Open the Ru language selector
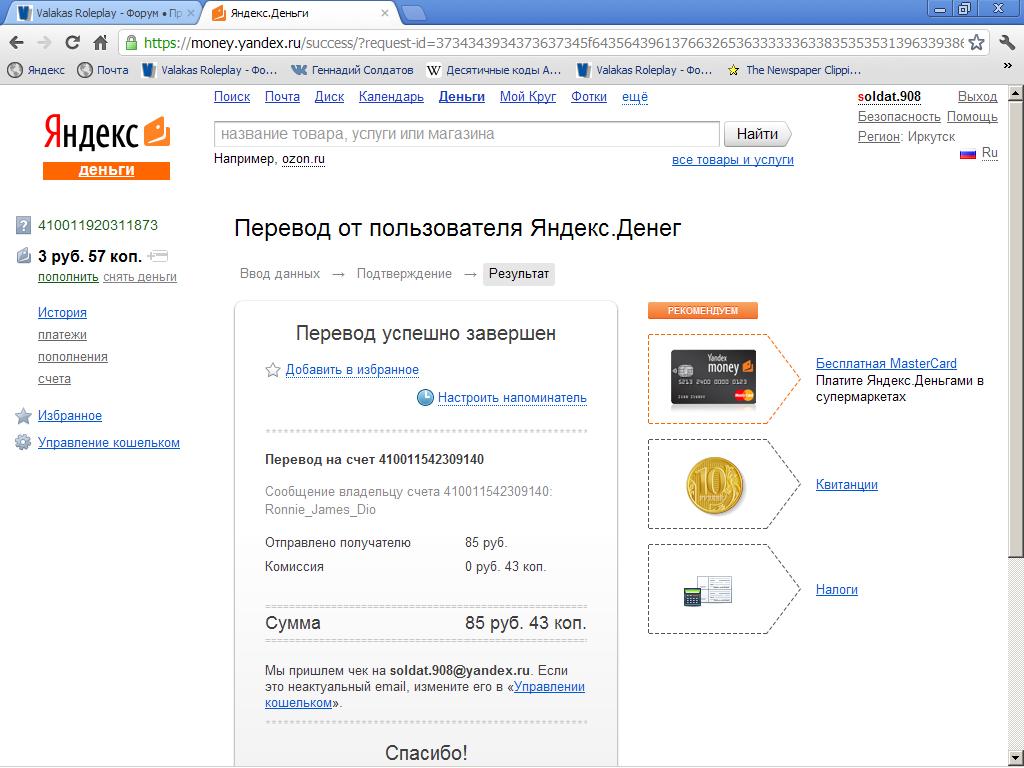The height and width of the screenshot is (768, 1024). tap(989, 153)
